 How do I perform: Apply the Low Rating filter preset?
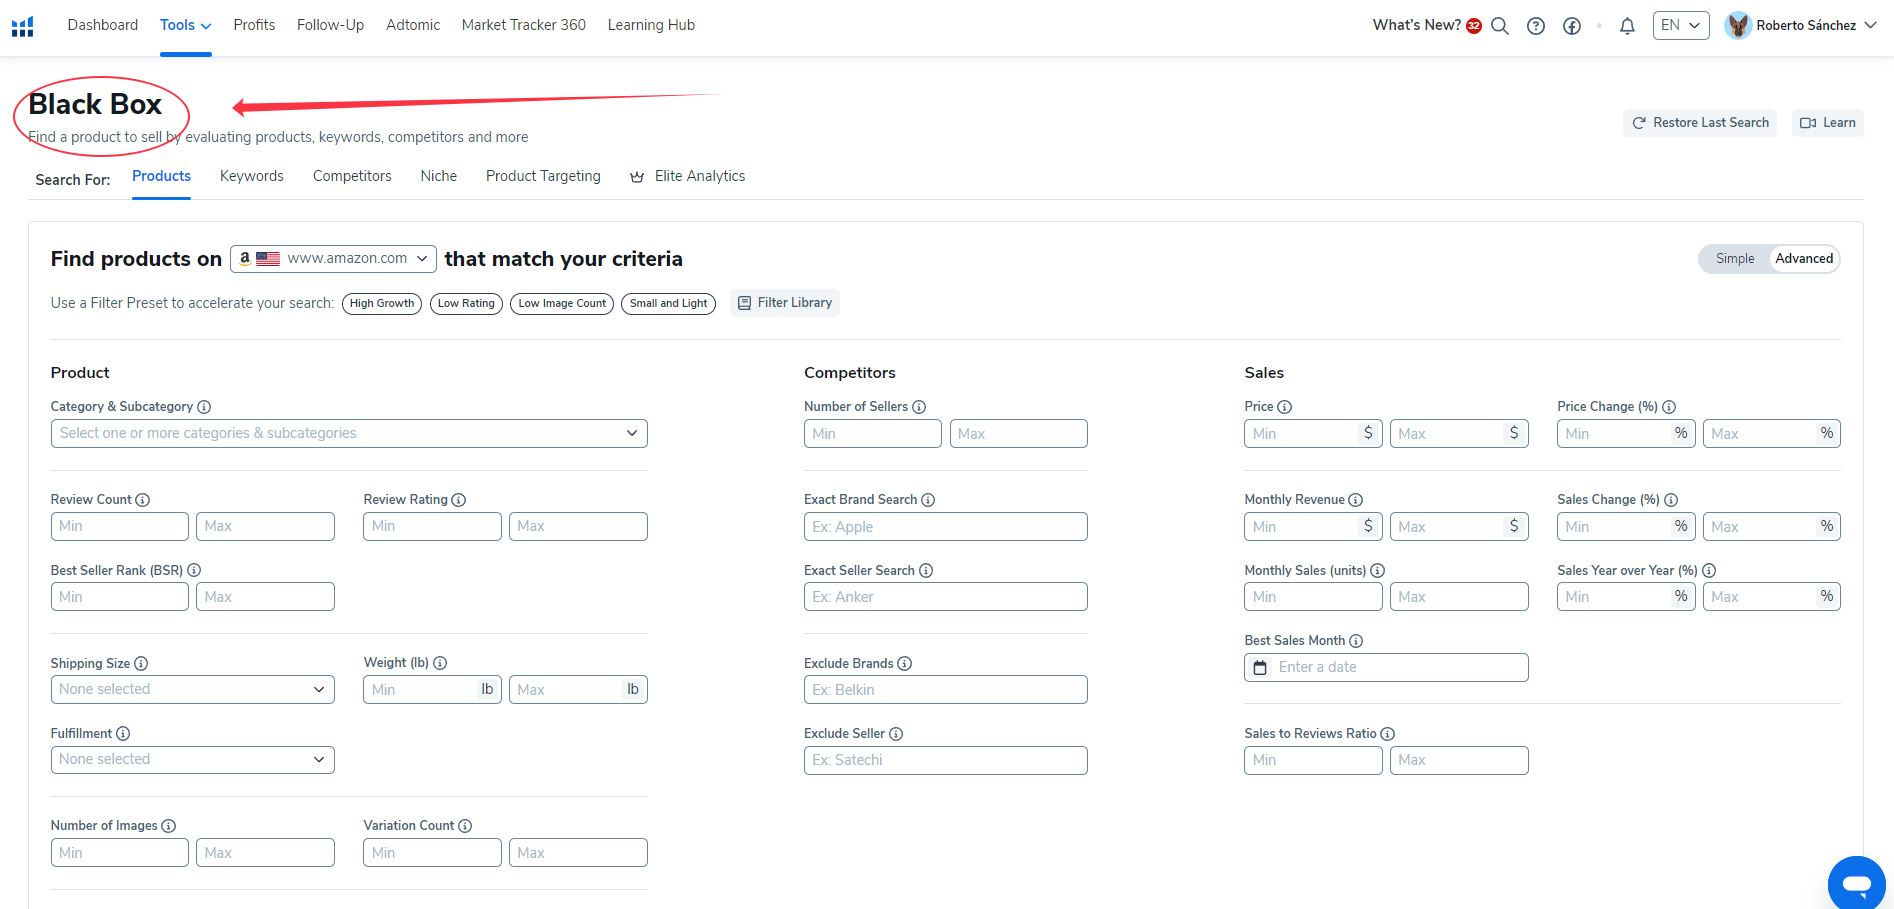pyautogui.click(x=466, y=304)
